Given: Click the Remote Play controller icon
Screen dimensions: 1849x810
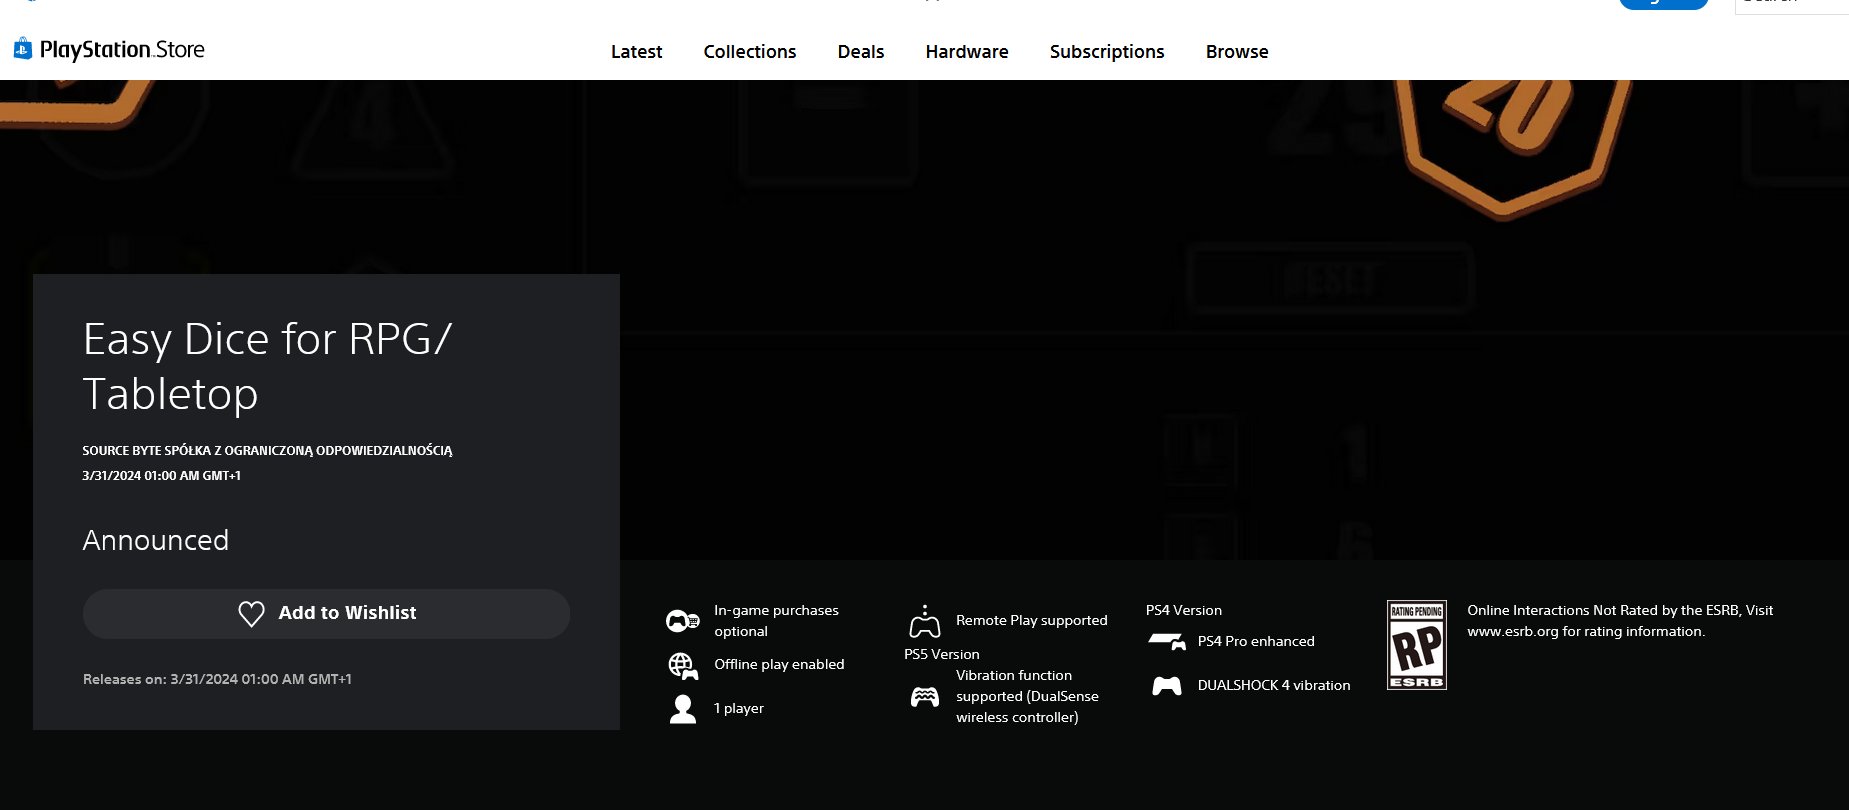Looking at the screenshot, I should (925, 621).
